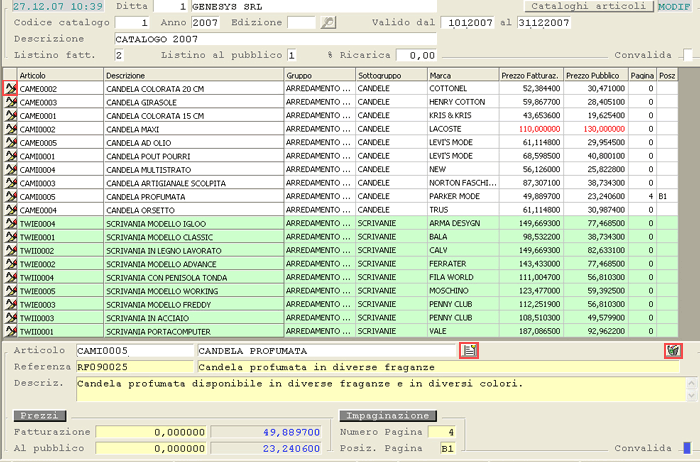Click the % Ricarica field

point(416,55)
